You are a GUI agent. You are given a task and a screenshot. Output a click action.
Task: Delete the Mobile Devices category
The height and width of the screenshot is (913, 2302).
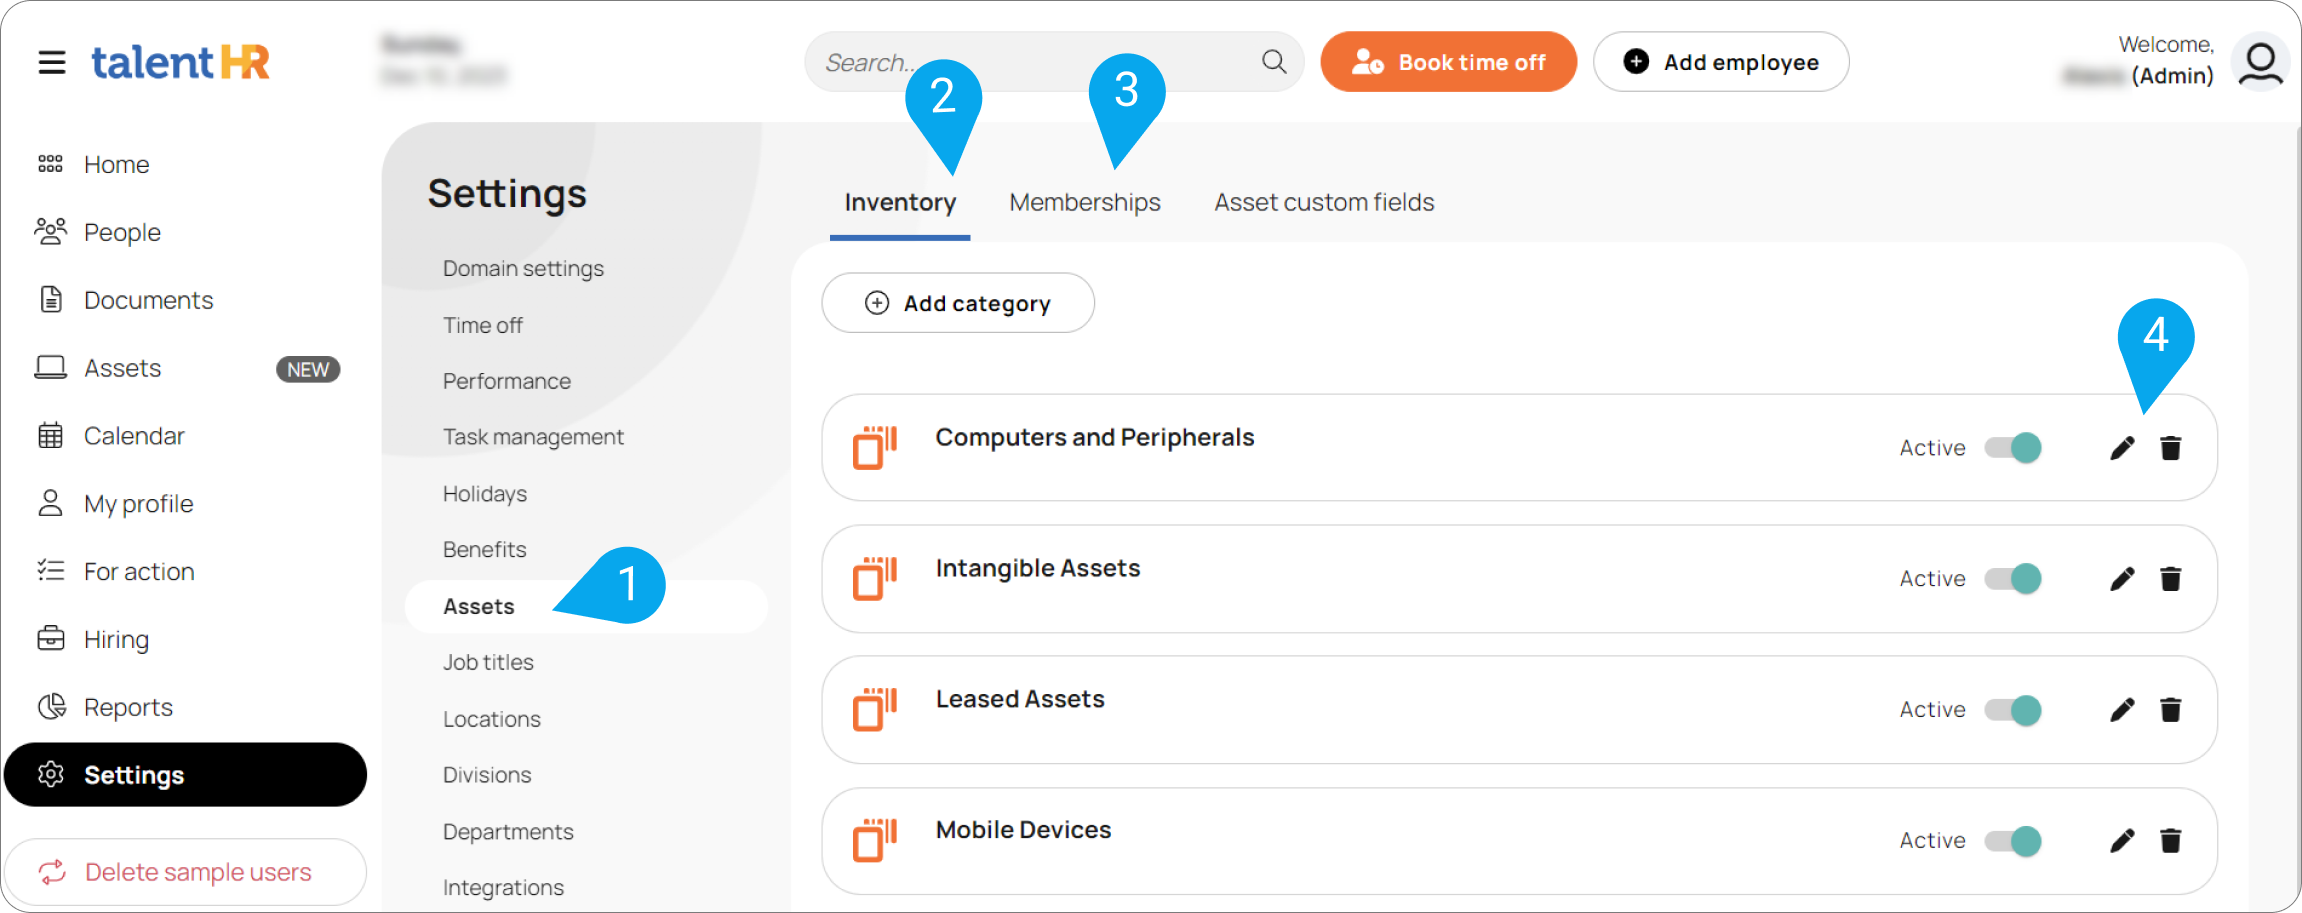(2170, 840)
